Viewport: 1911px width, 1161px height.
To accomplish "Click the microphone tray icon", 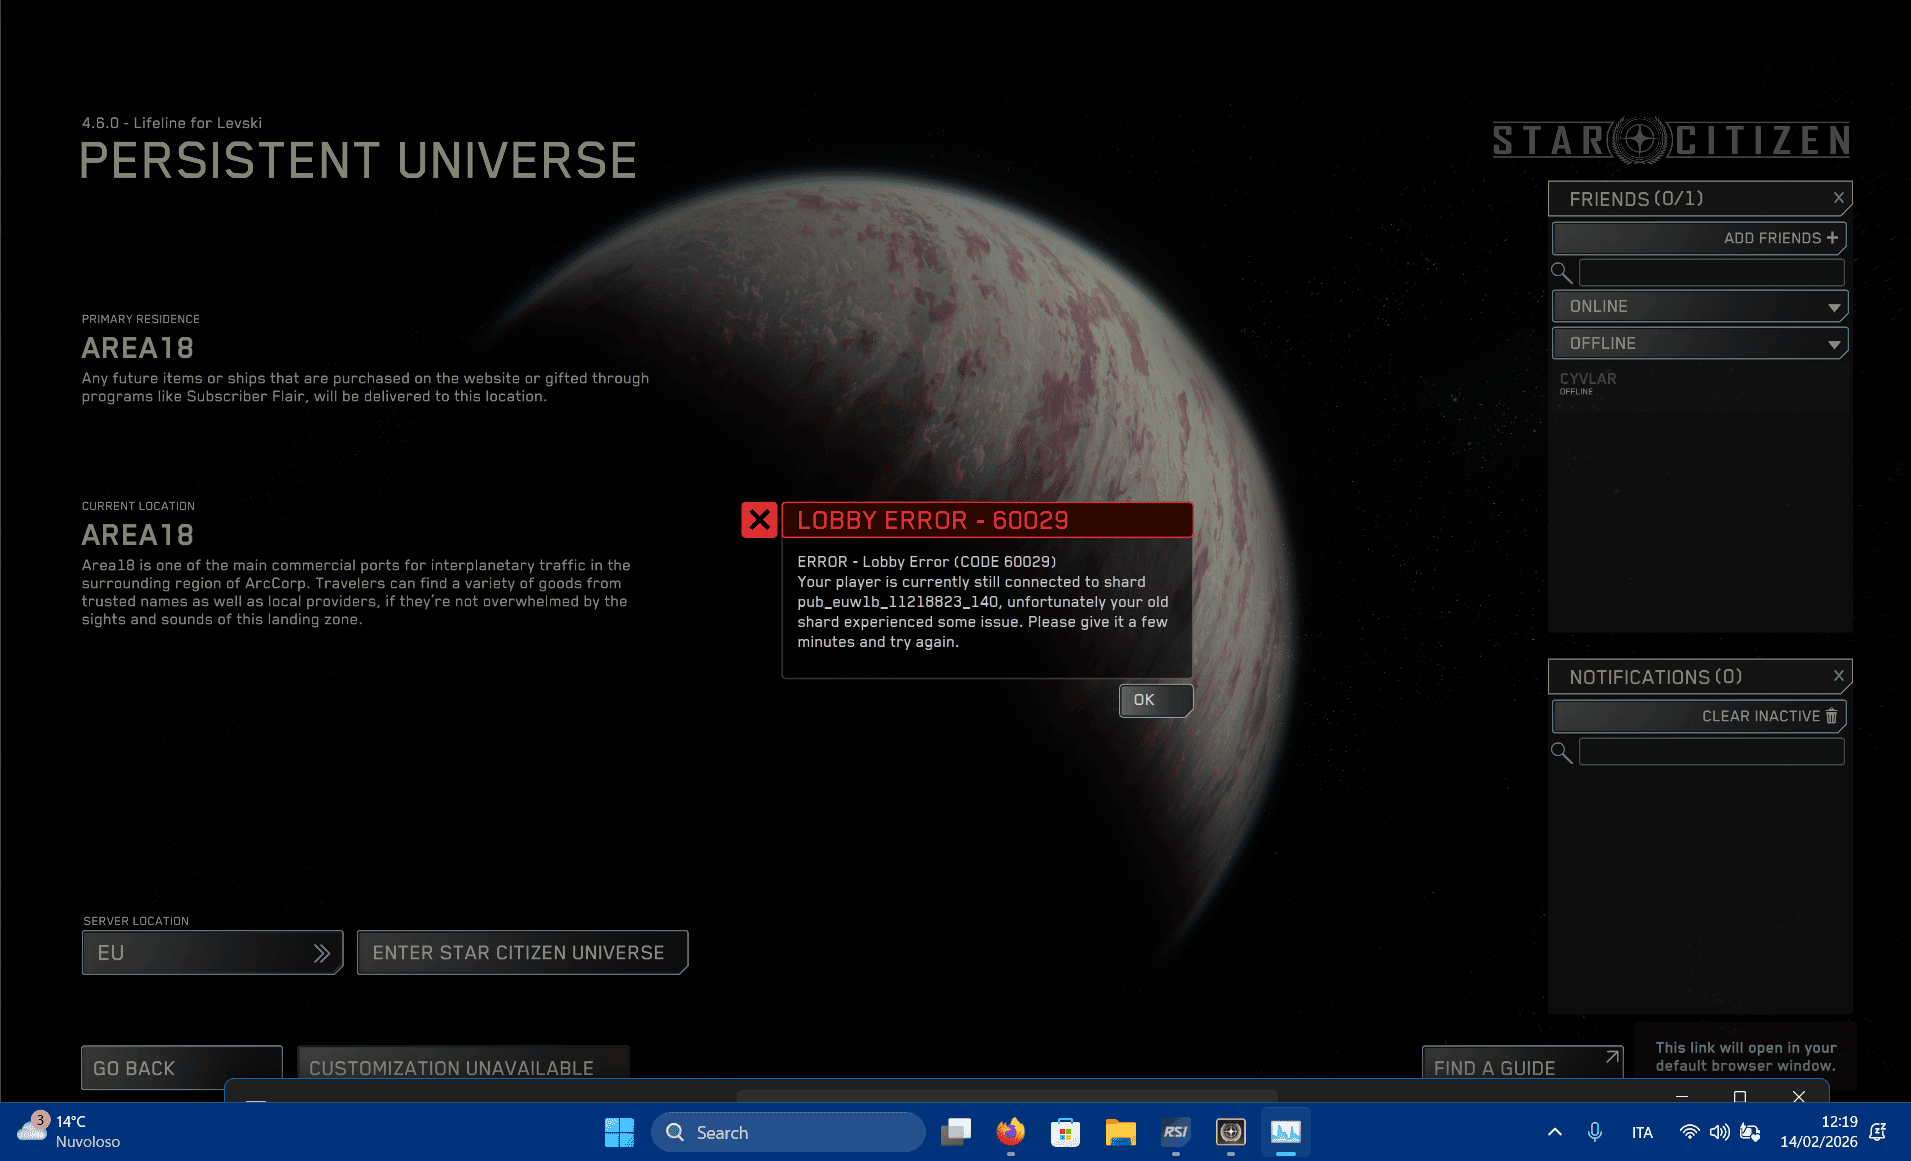I will tap(1595, 1132).
